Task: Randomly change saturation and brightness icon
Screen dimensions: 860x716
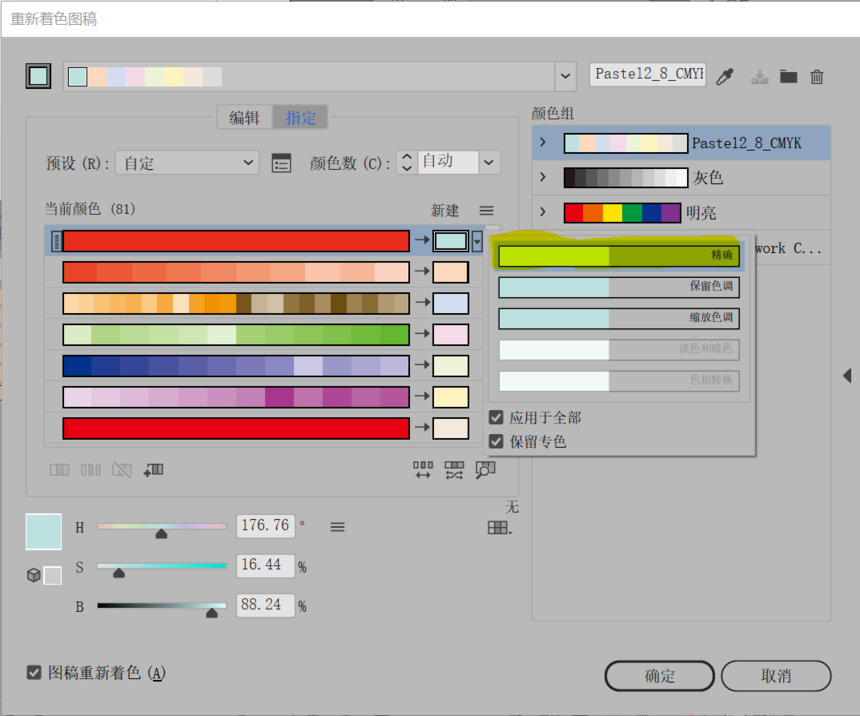Action: coord(454,470)
